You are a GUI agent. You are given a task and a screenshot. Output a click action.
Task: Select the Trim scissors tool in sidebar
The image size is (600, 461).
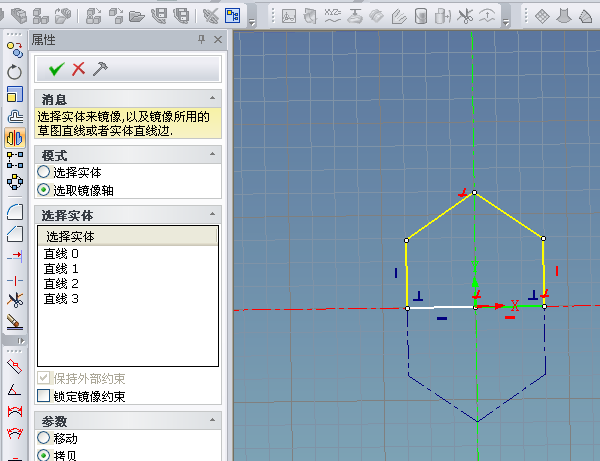click(14, 300)
